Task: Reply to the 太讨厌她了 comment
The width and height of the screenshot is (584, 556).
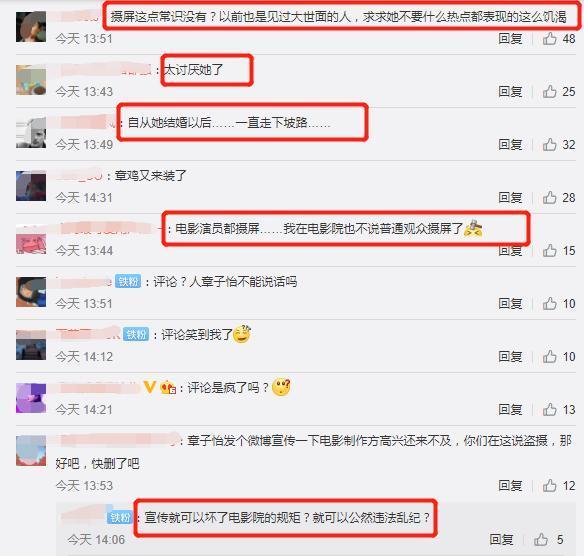Action: click(x=510, y=91)
